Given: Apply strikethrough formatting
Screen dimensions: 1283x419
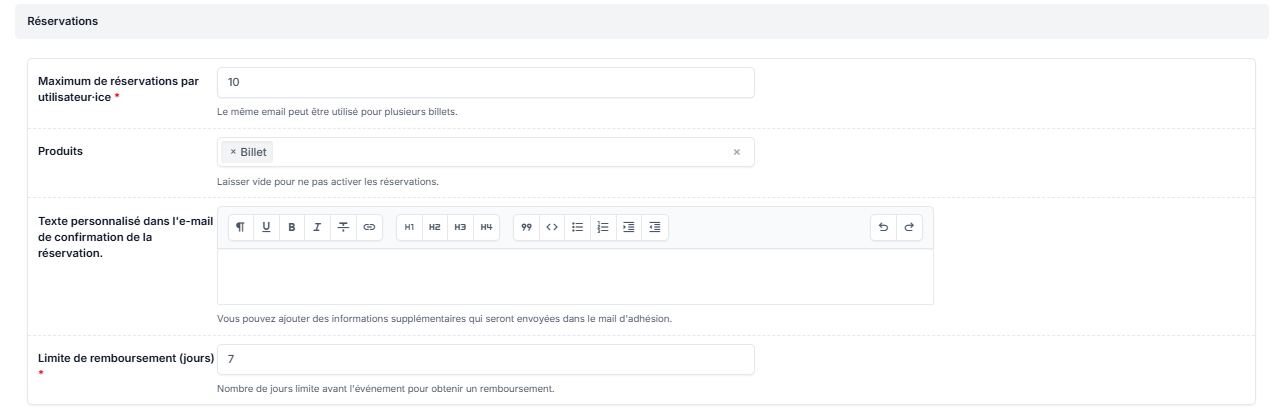Looking at the screenshot, I should pos(343,227).
